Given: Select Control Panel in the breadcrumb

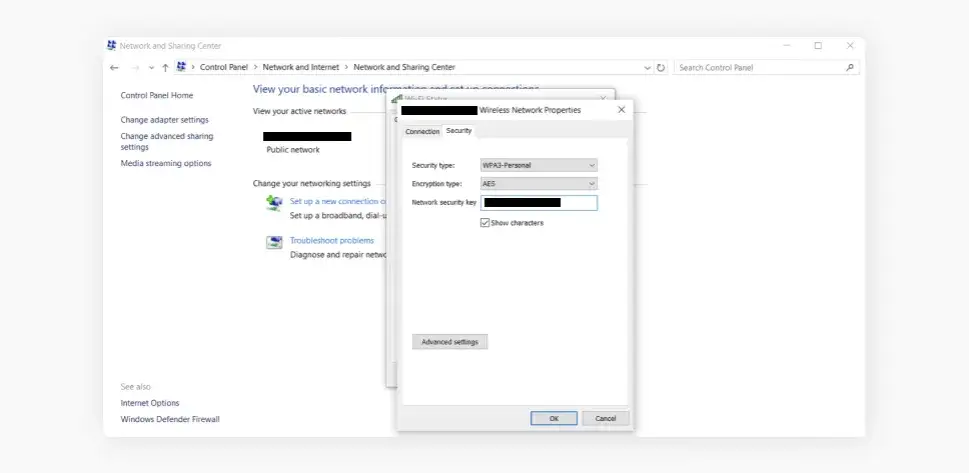Looking at the screenshot, I should click(x=224, y=67).
